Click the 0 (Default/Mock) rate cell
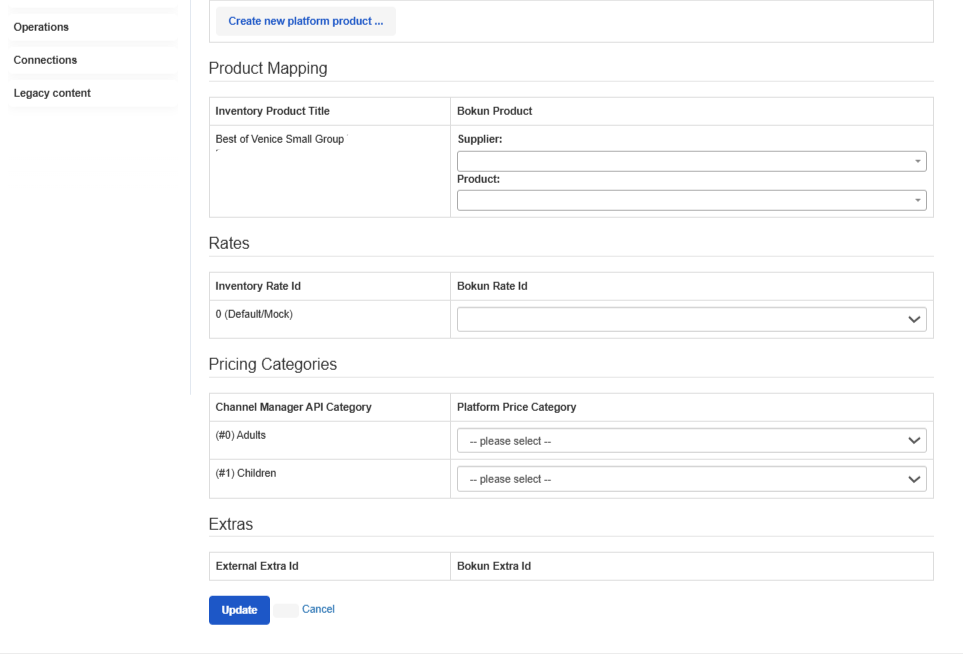This screenshot has width=963, height=654. tap(330, 319)
